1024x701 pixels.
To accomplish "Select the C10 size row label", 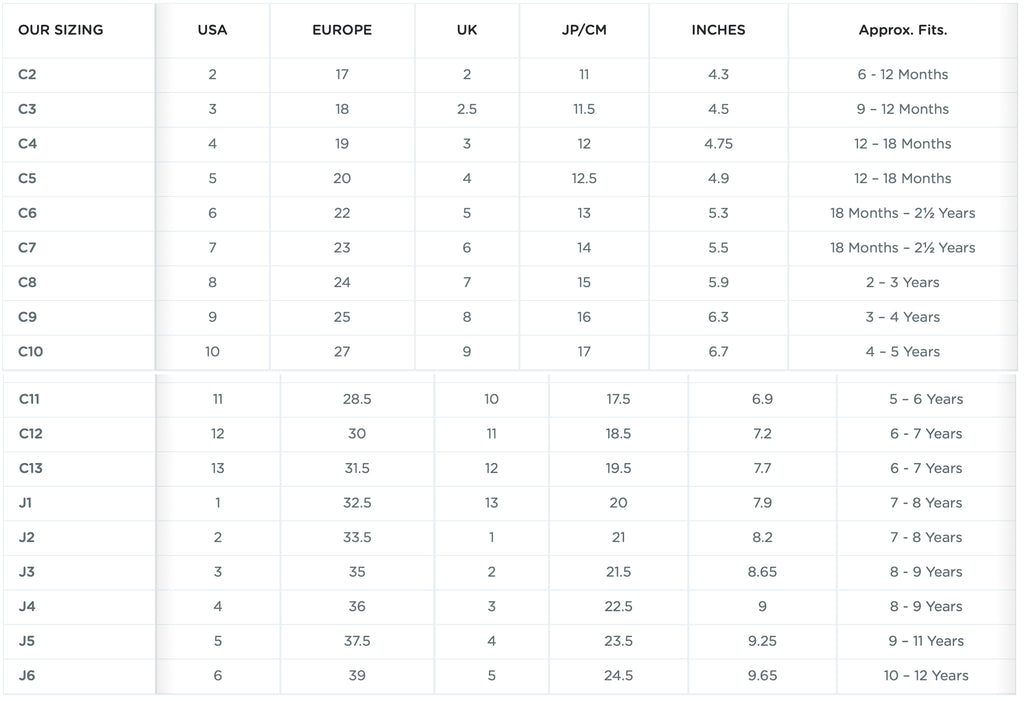I will click(x=31, y=351).
